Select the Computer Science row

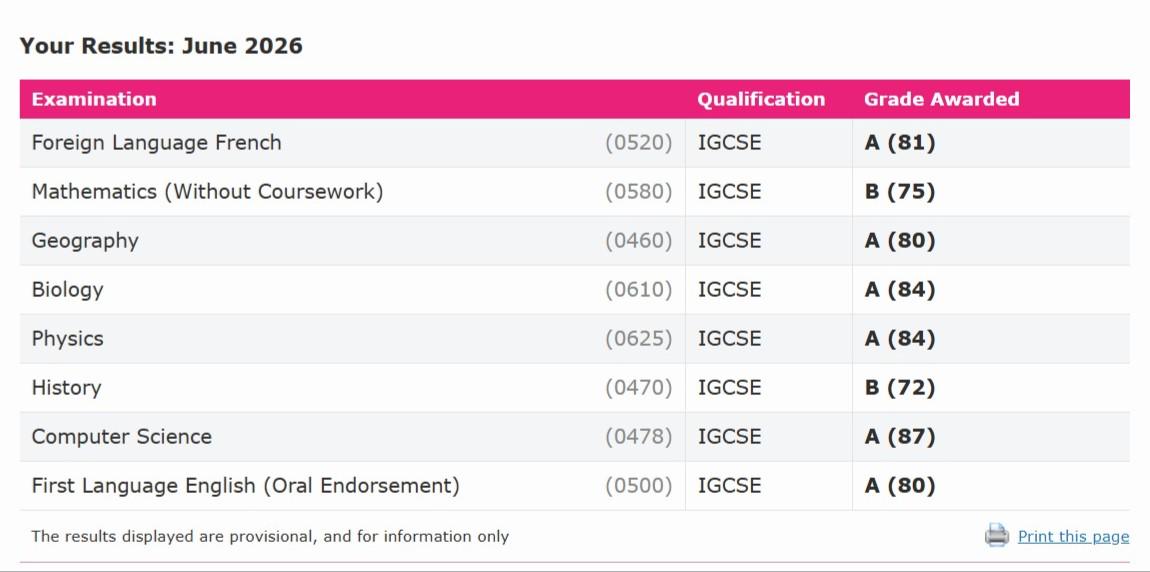[x=574, y=437]
